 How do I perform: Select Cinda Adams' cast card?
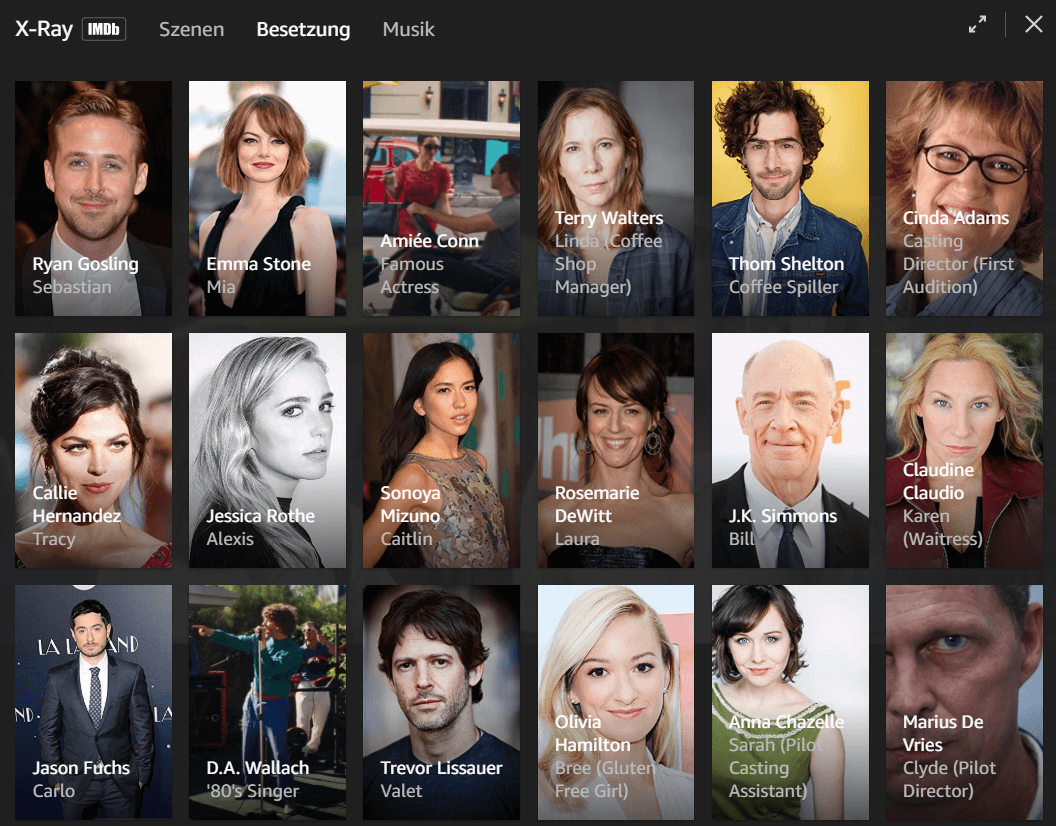click(x=964, y=199)
